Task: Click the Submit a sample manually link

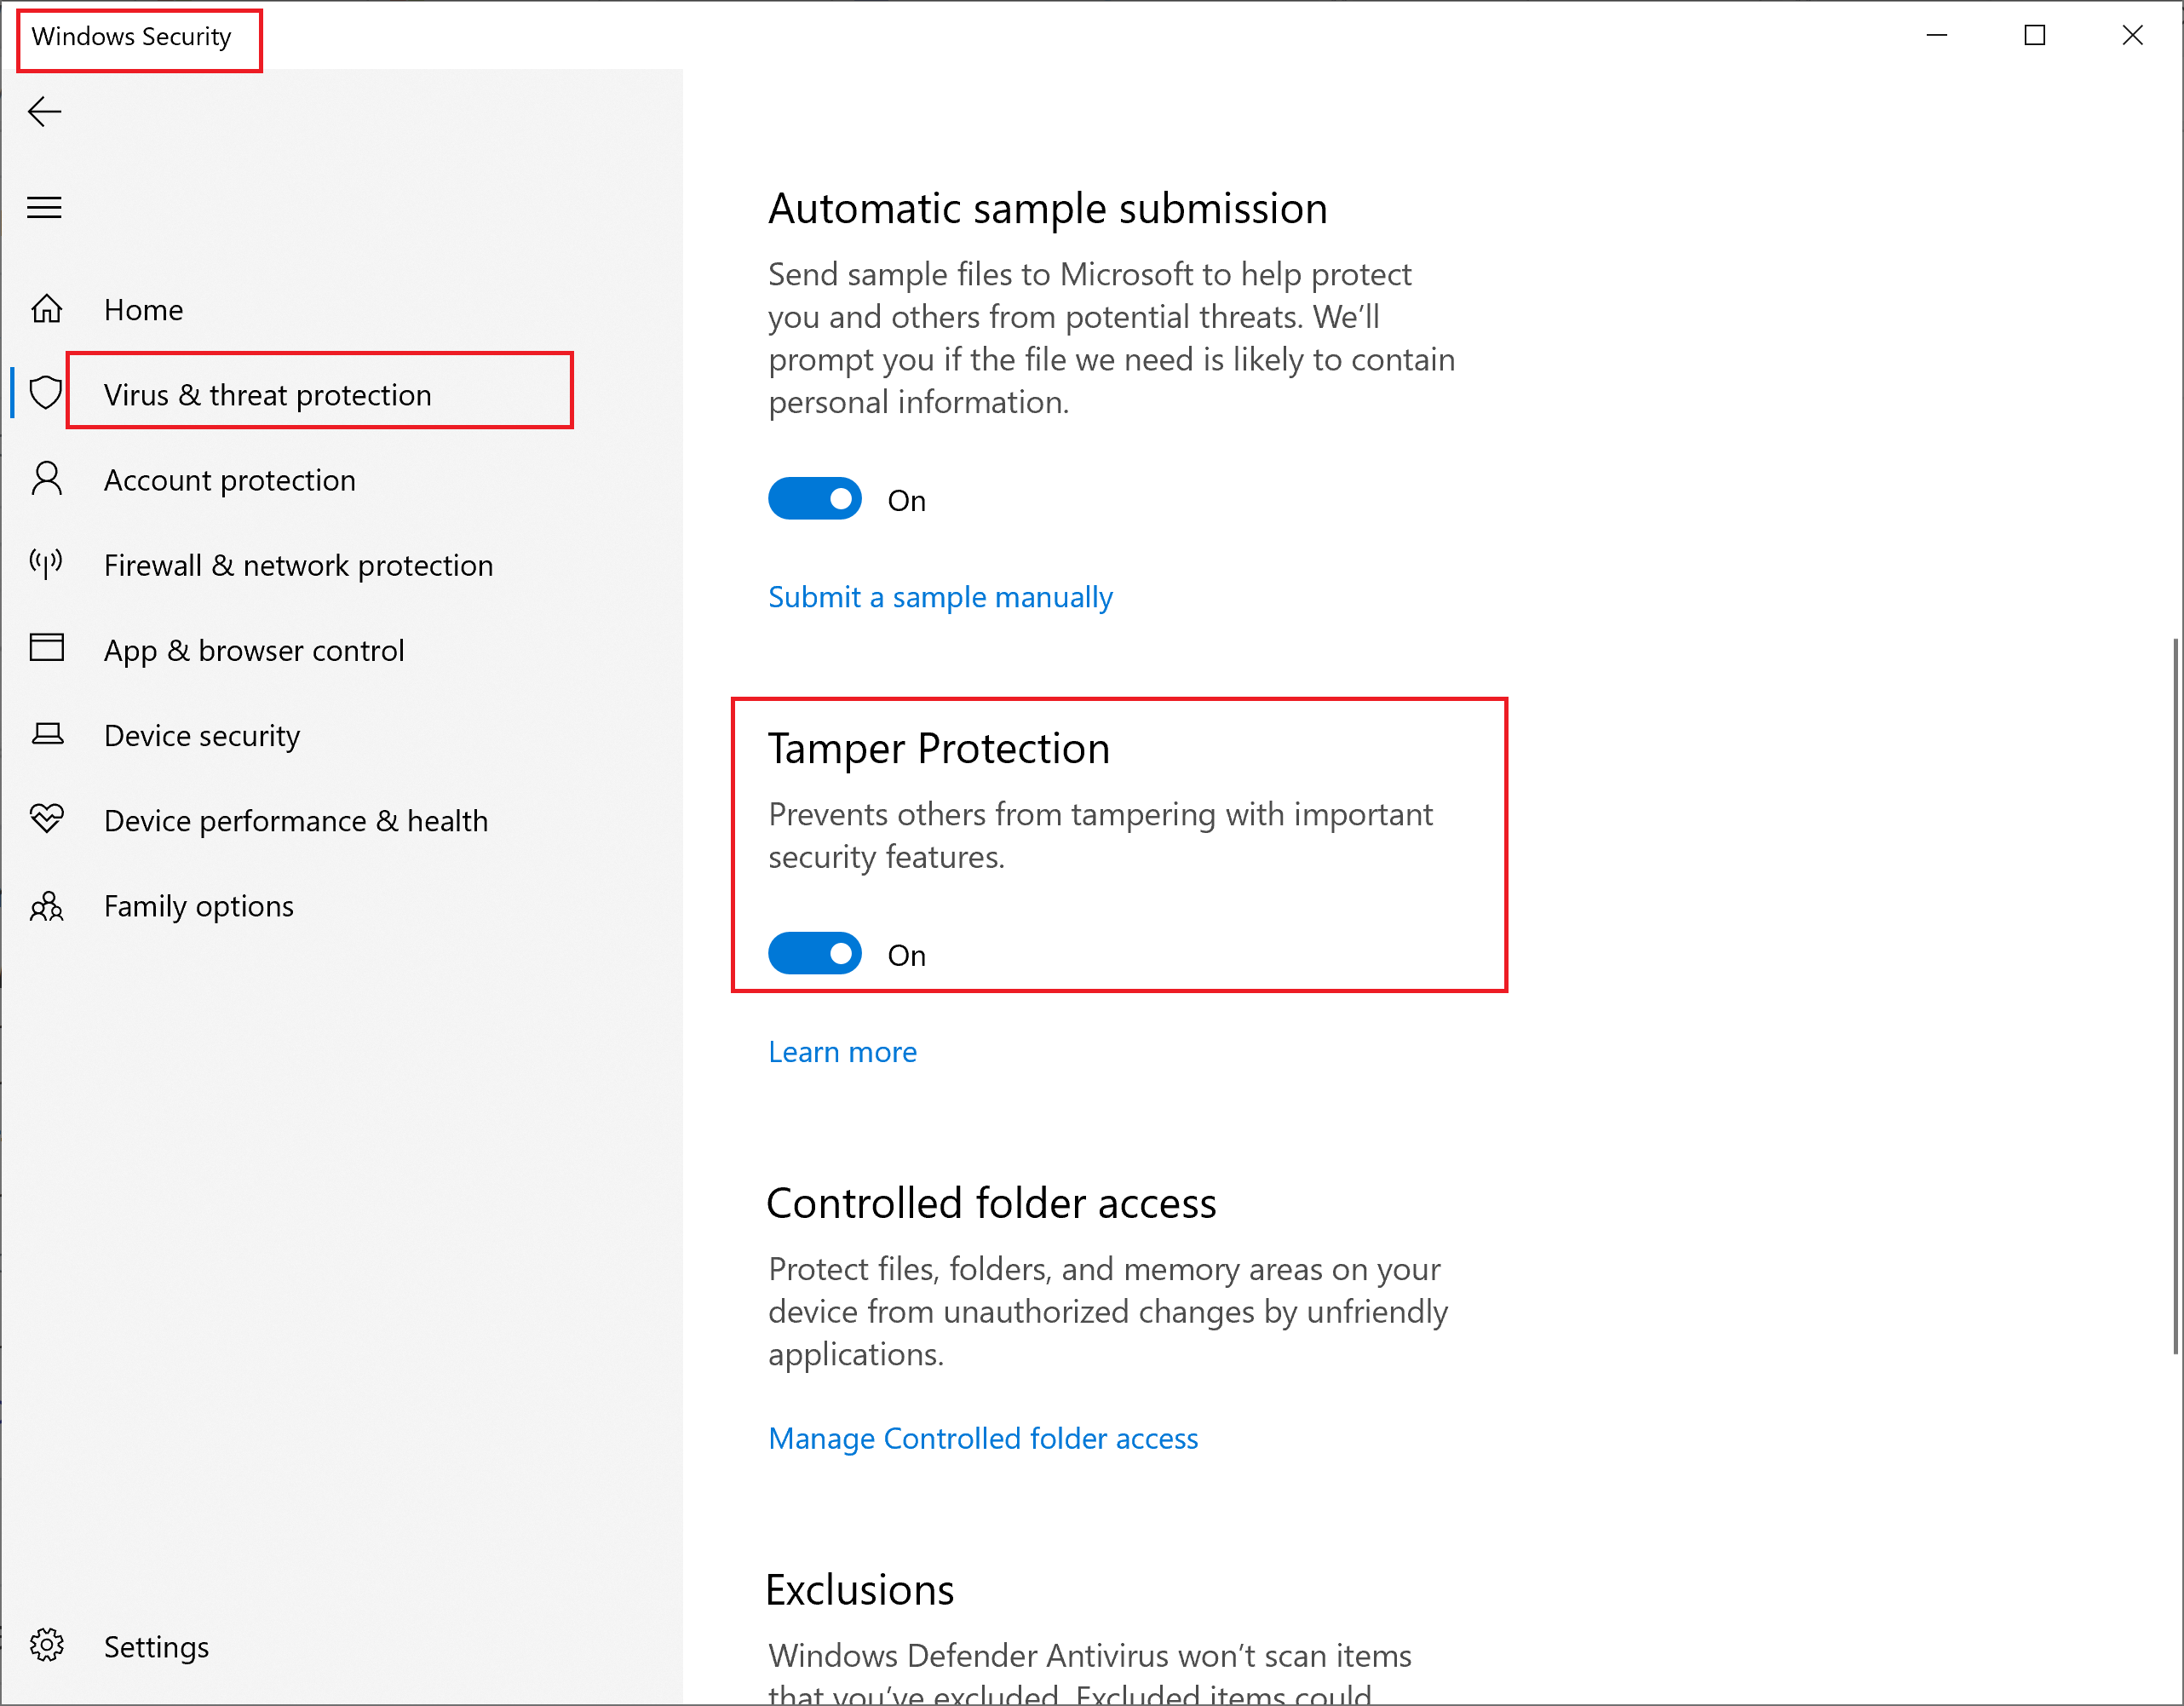Action: [939, 596]
